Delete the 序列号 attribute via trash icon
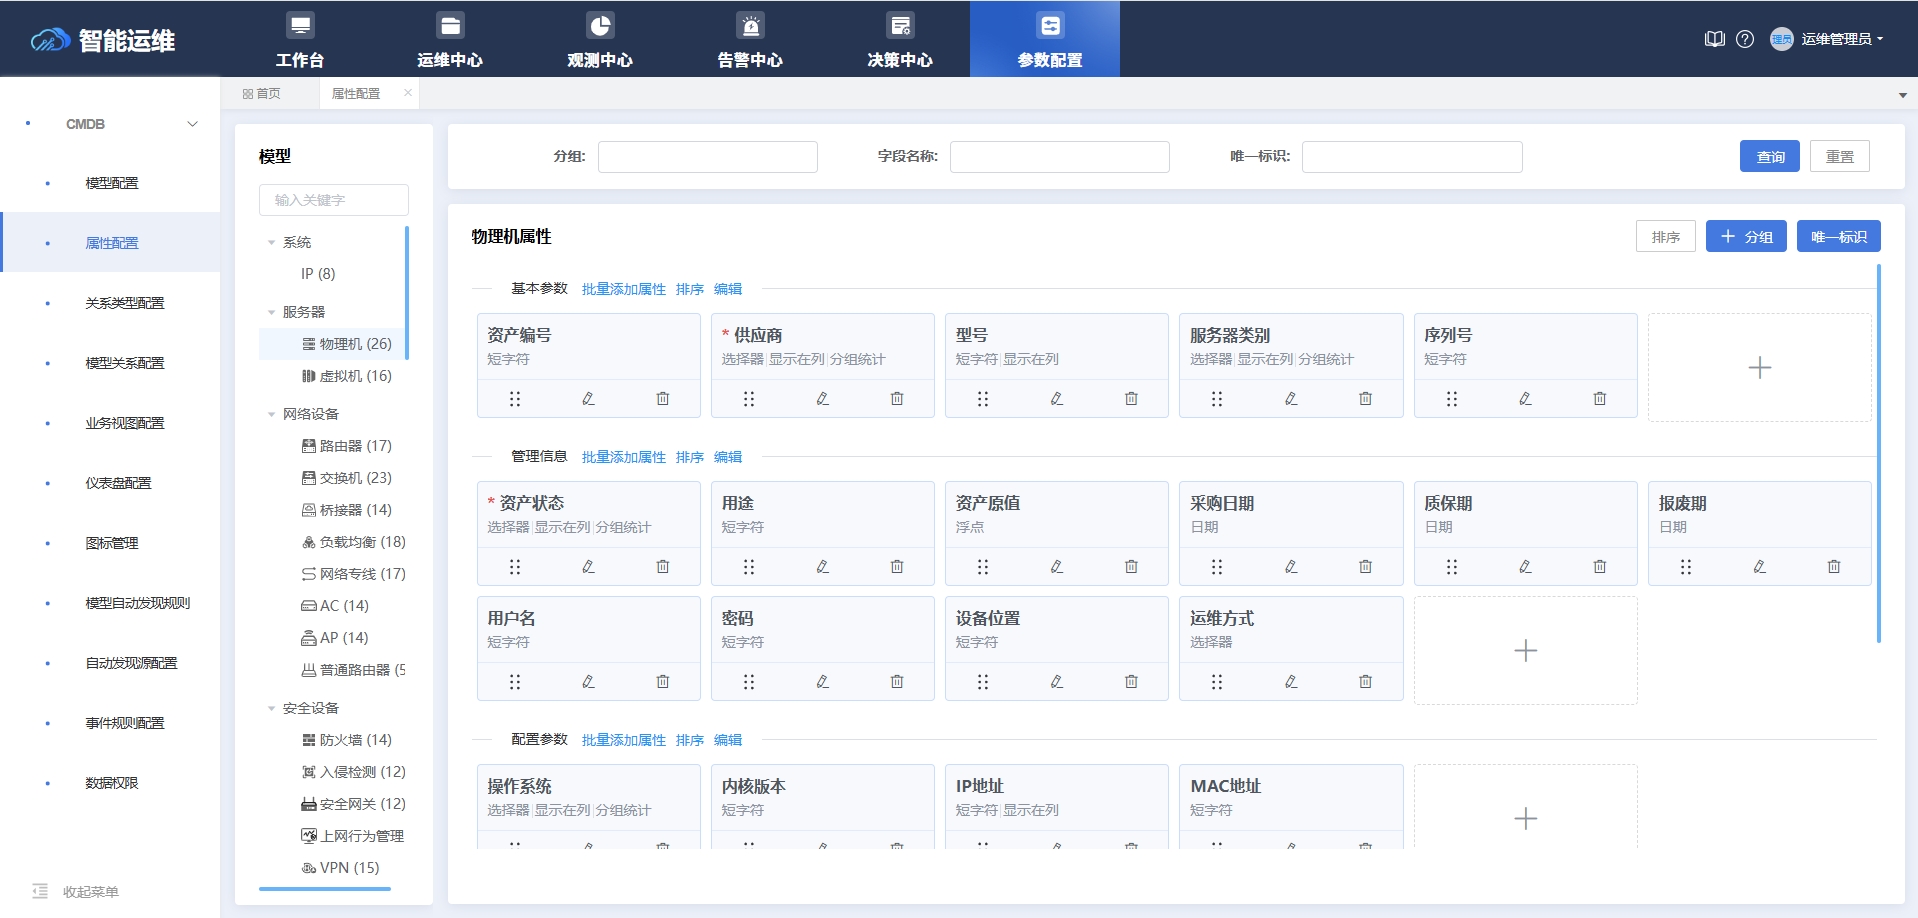The height and width of the screenshot is (918, 1918). (x=1599, y=398)
